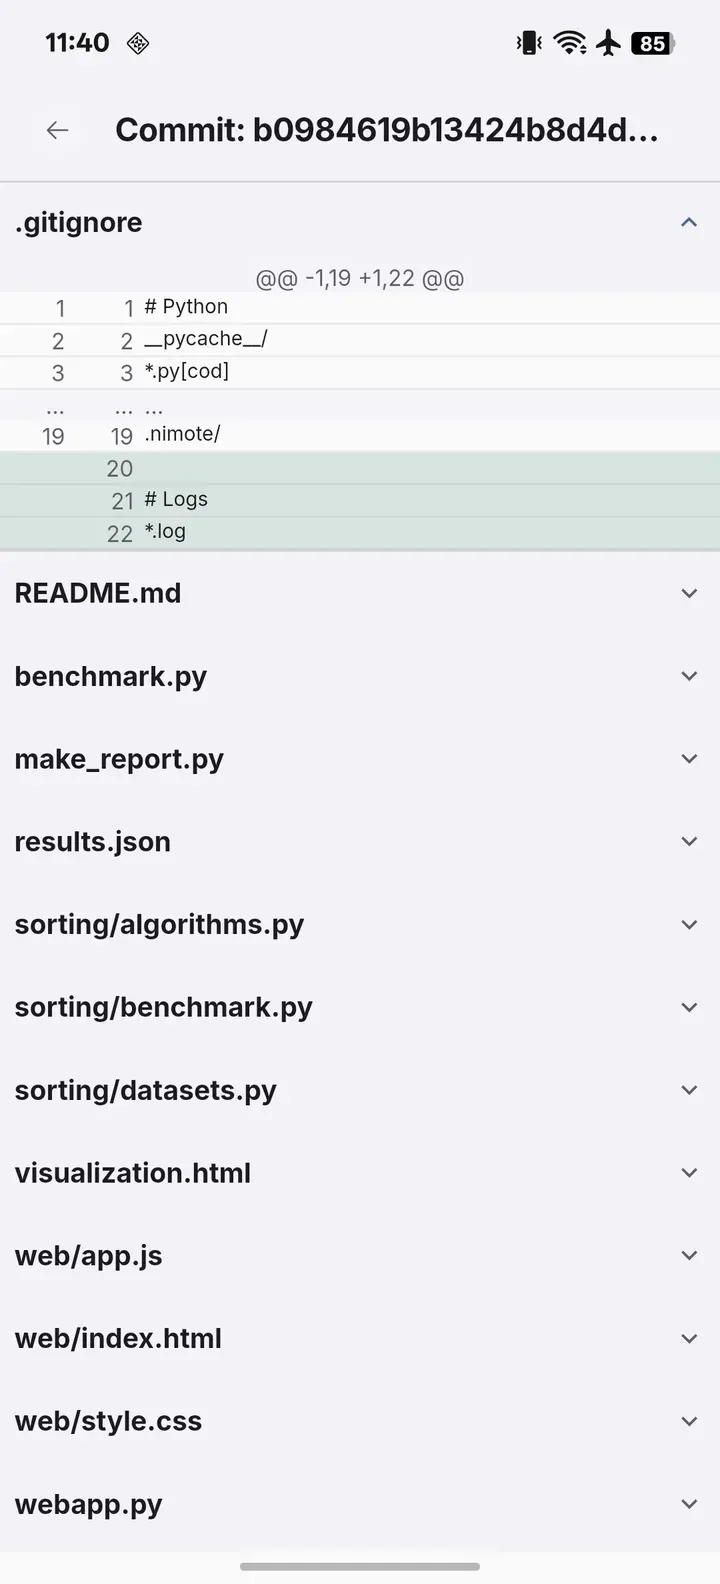Expand the visualization.html chevron
The image size is (720, 1584).
pyautogui.click(x=689, y=1173)
